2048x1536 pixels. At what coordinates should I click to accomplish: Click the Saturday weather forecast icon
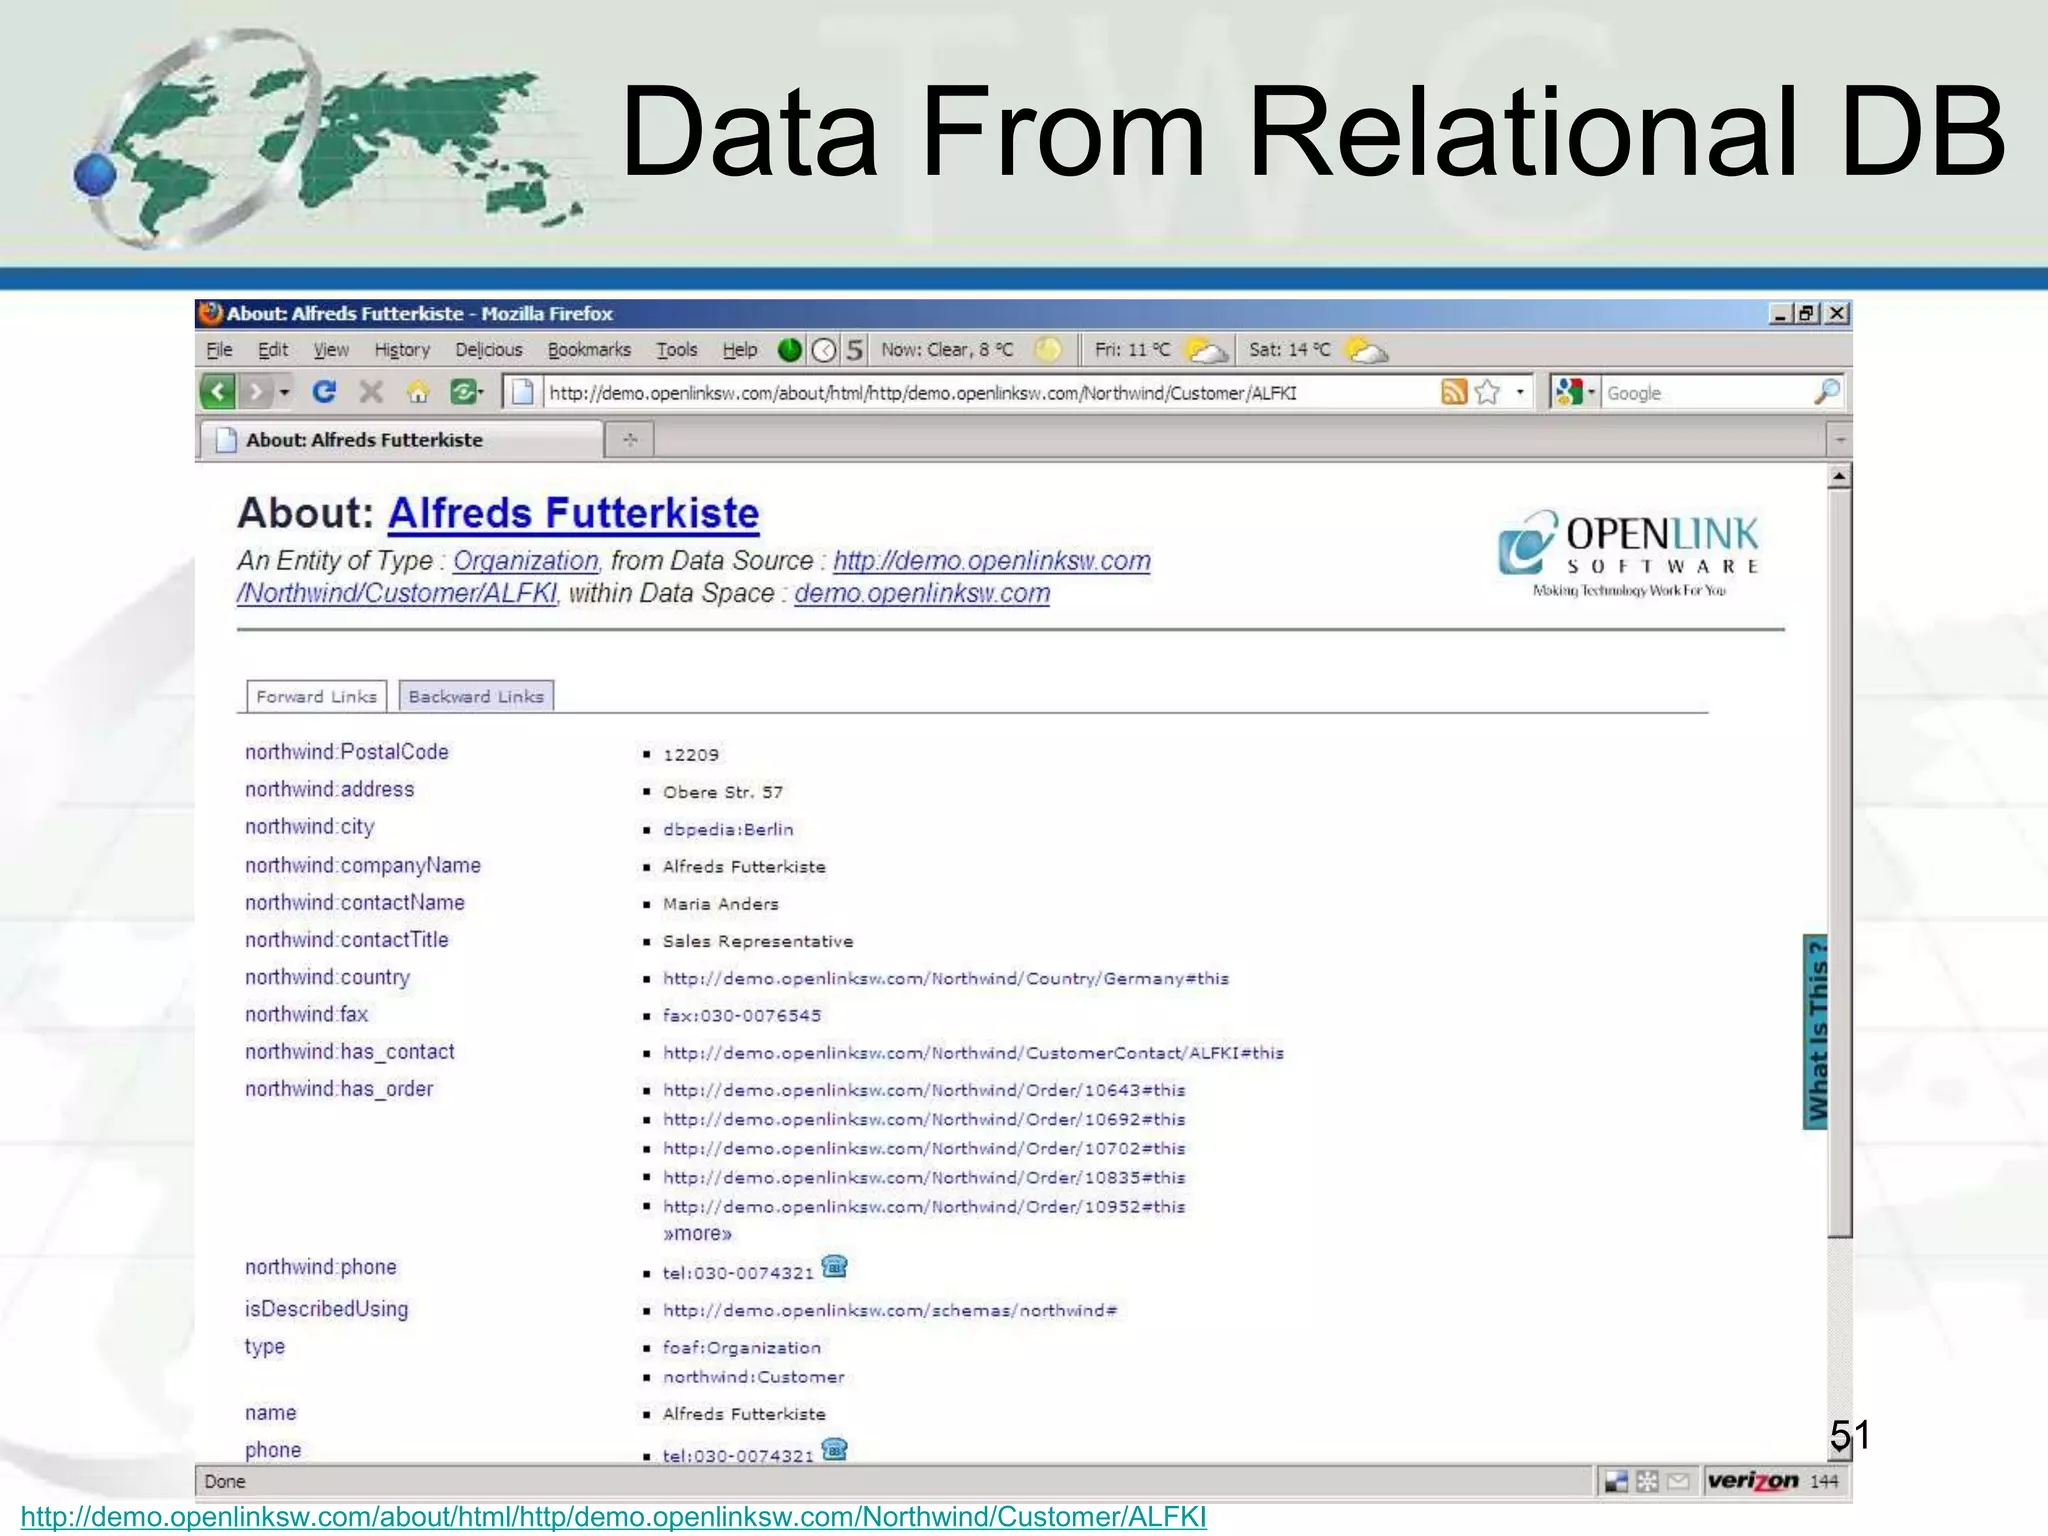click(1367, 350)
